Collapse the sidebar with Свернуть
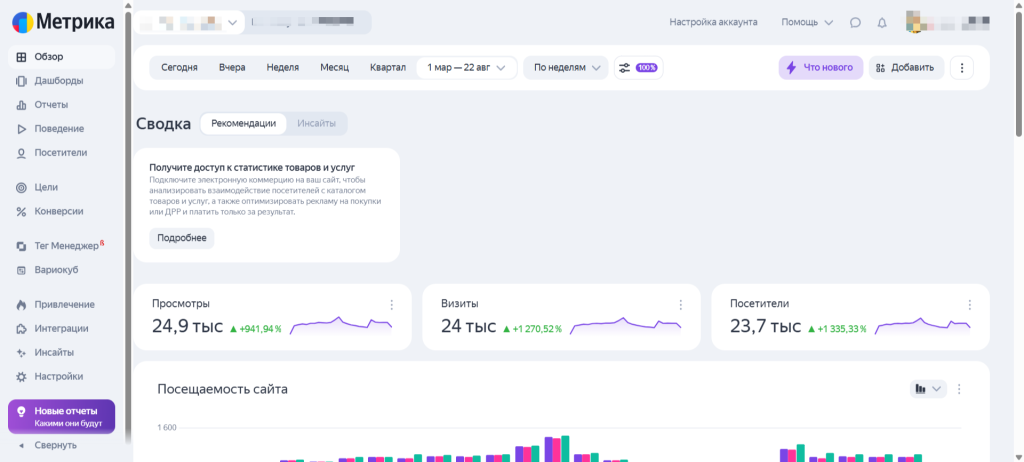Image resolution: width=1024 pixels, height=462 pixels. click(x=56, y=445)
